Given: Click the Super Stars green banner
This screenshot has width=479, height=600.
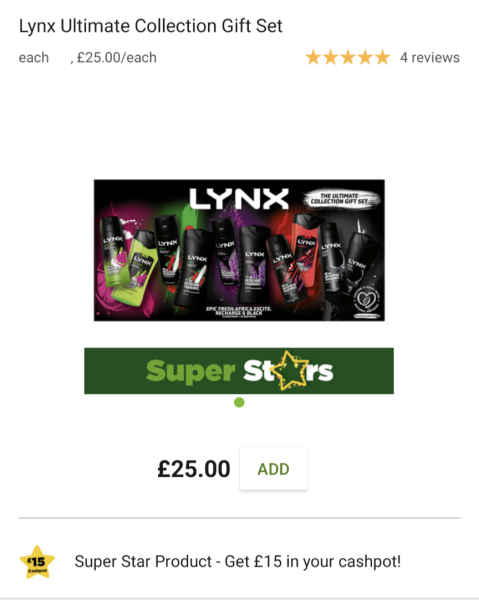Looking at the screenshot, I should click(239, 371).
